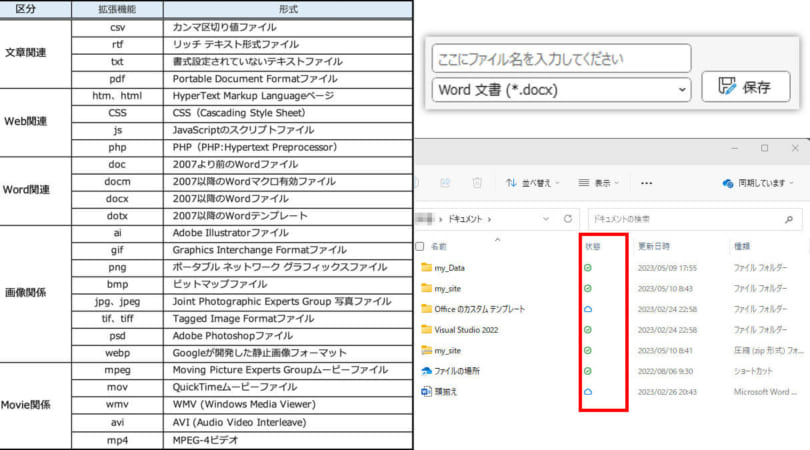
Task: Select the ファイルの場所 shortcut
Action: 457,371
